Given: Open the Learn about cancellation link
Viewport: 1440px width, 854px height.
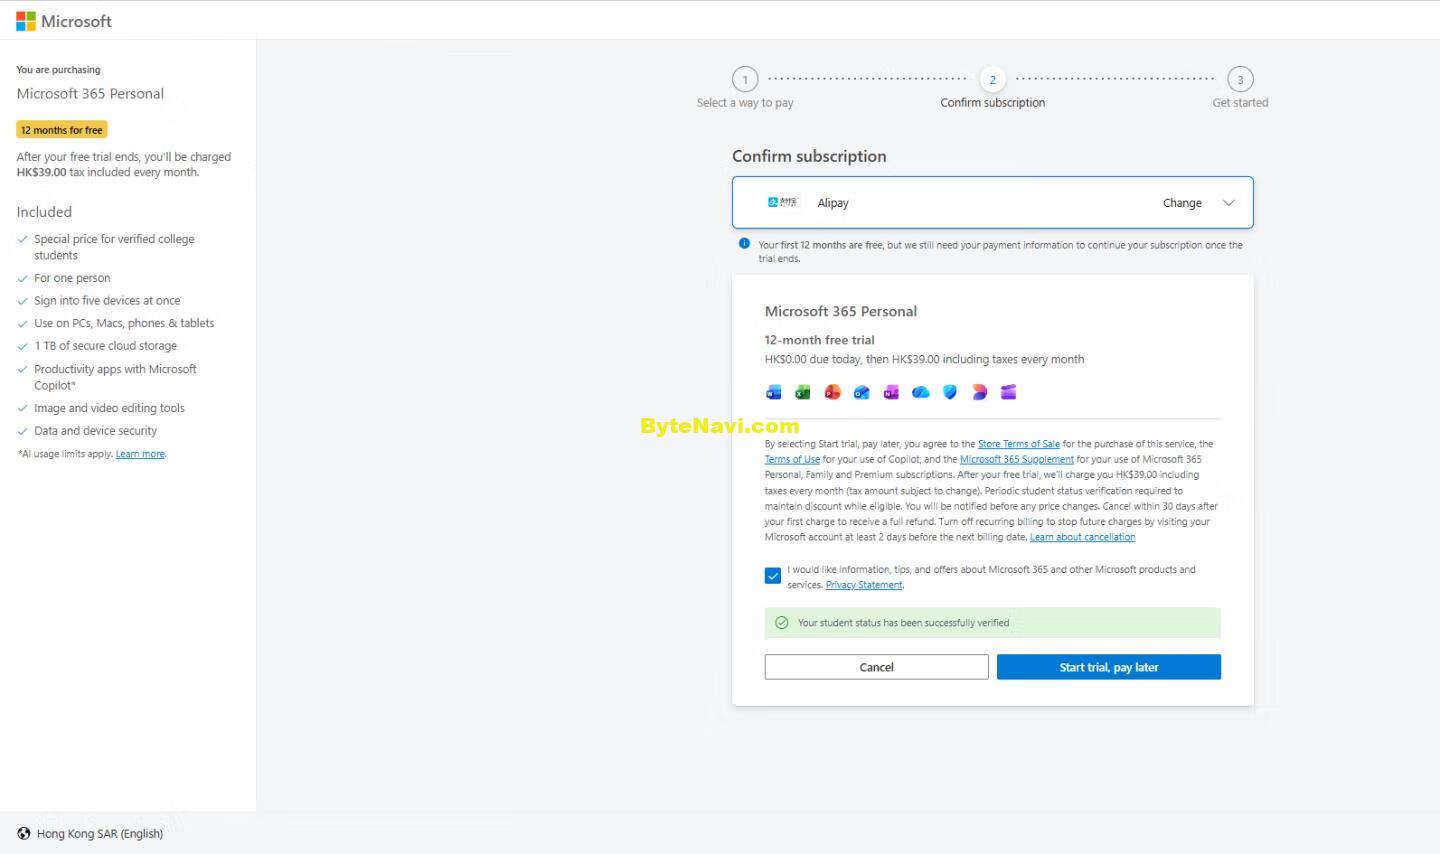Looking at the screenshot, I should point(1083,537).
